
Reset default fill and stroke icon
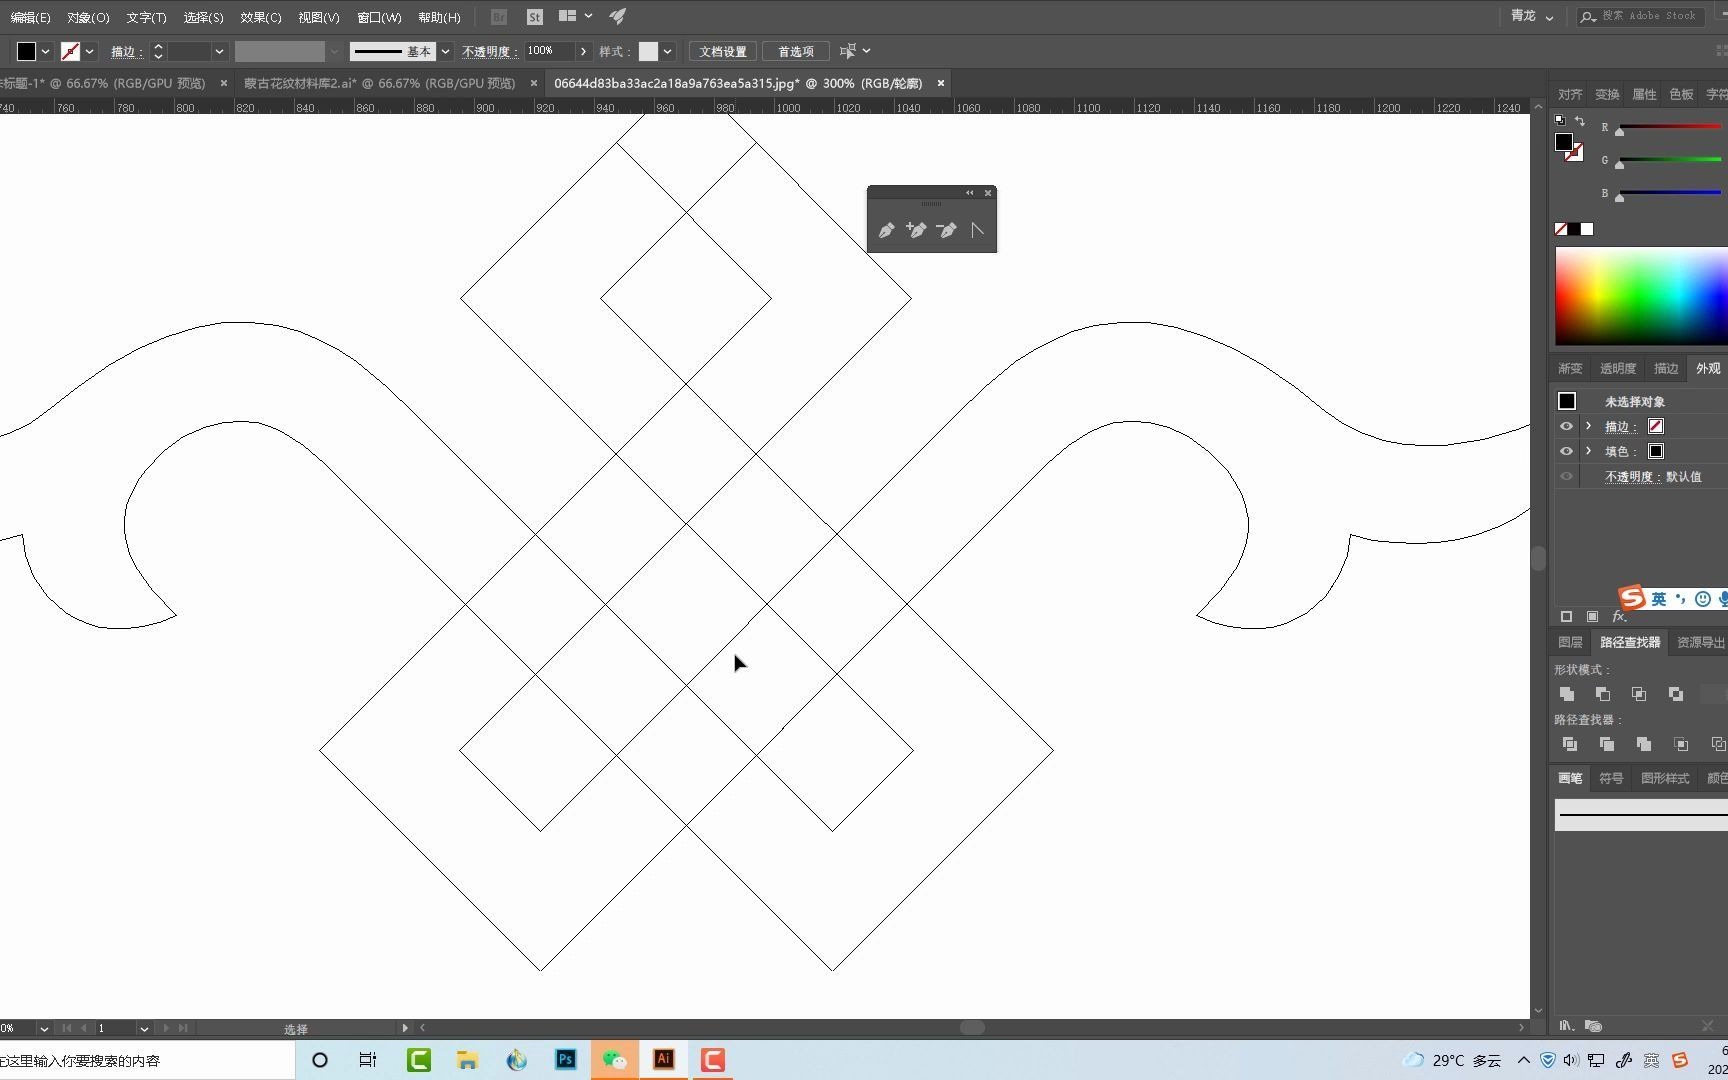click(x=1560, y=120)
